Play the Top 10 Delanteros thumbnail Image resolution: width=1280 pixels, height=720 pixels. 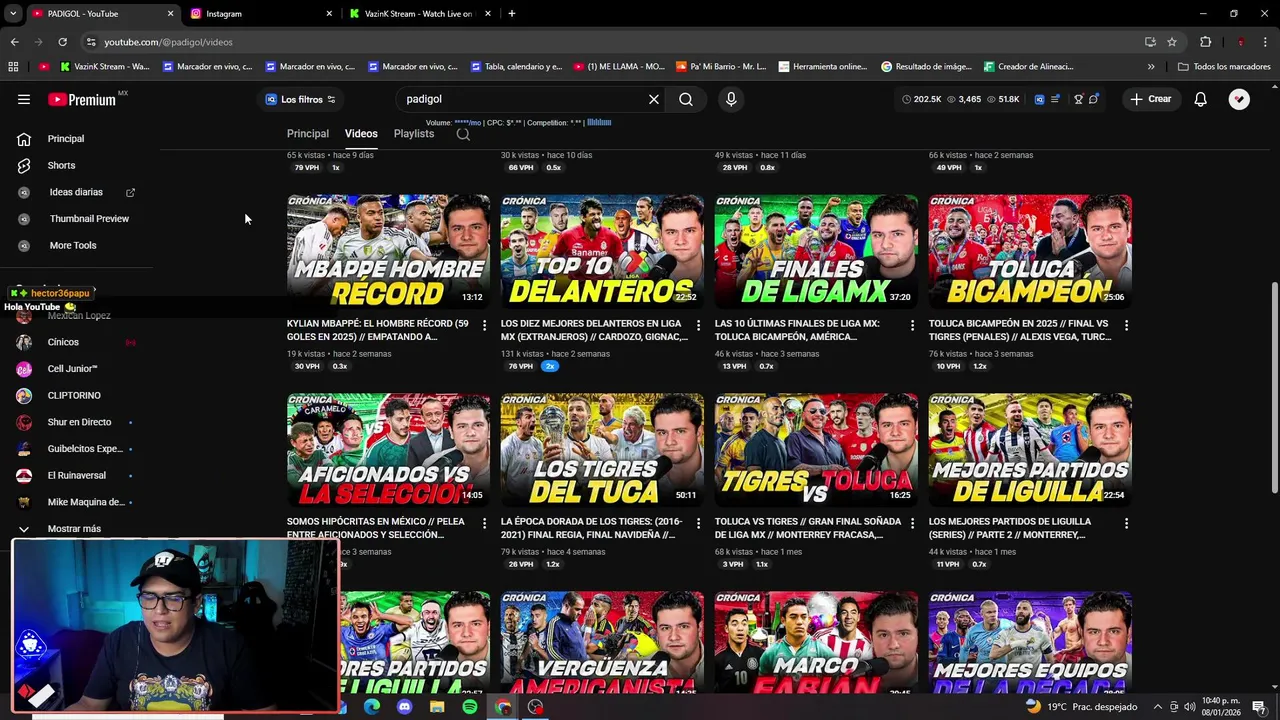602,251
